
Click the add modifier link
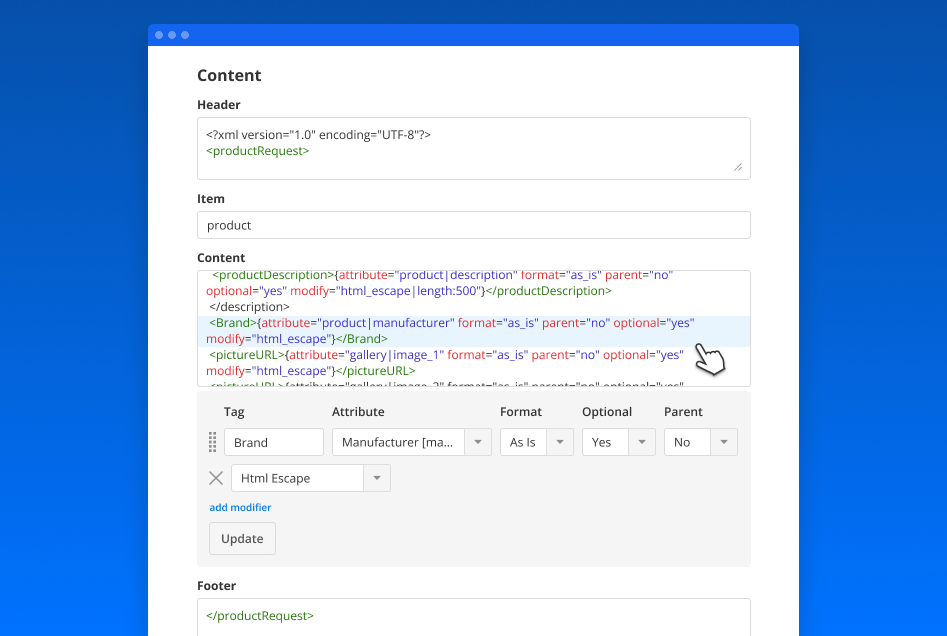pyautogui.click(x=240, y=507)
